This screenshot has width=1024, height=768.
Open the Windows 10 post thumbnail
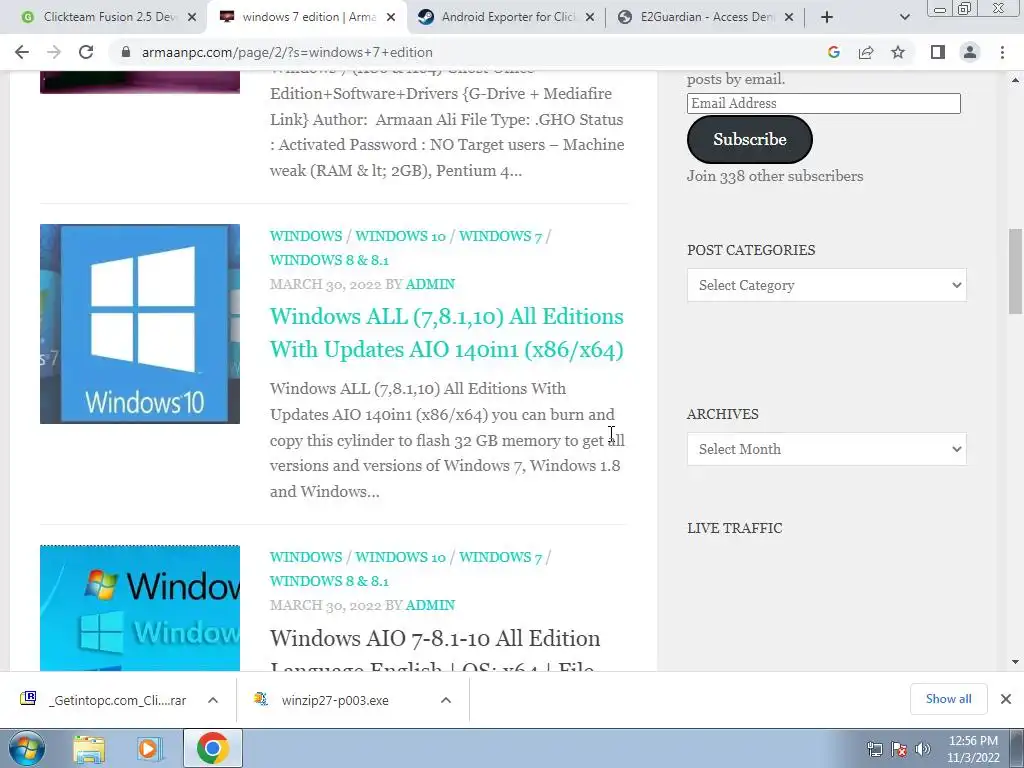(x=140, y=324)
